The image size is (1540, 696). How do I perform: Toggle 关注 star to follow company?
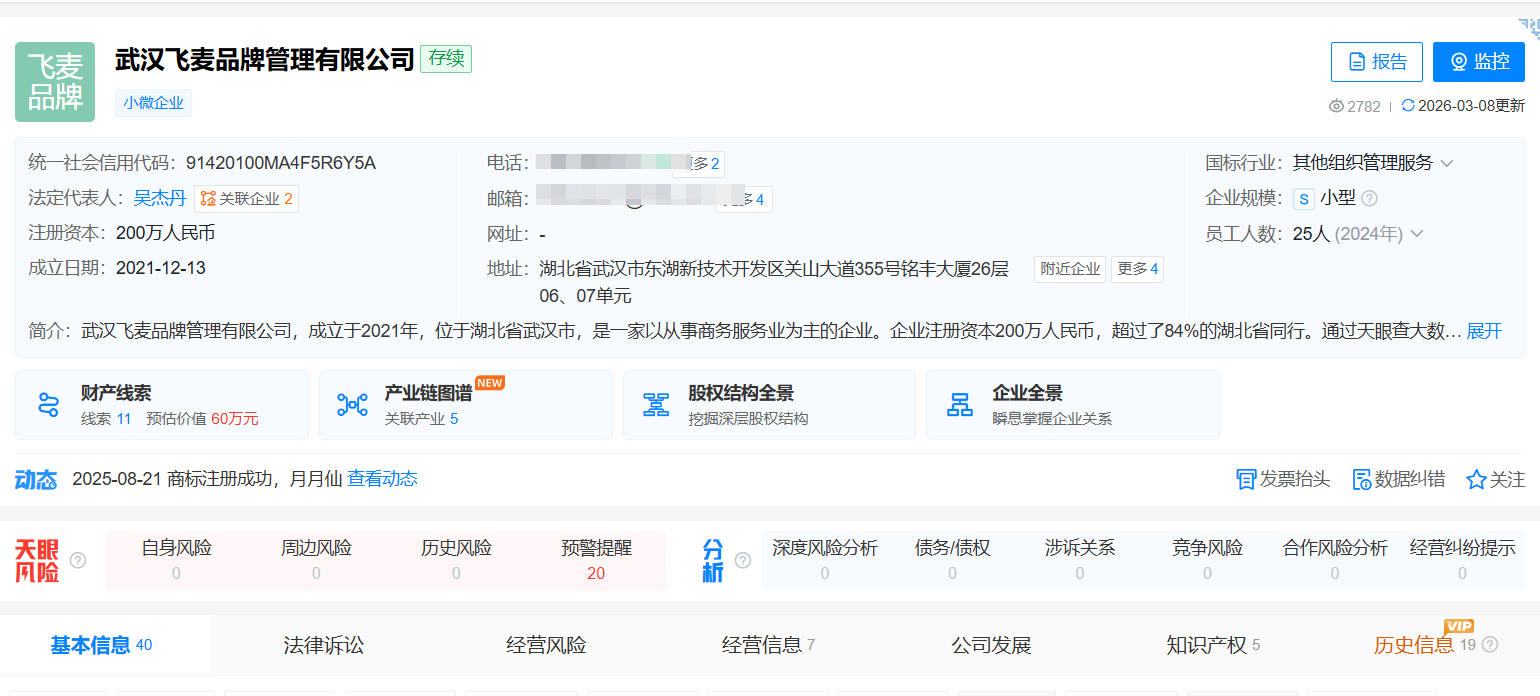pos(1476,480)
